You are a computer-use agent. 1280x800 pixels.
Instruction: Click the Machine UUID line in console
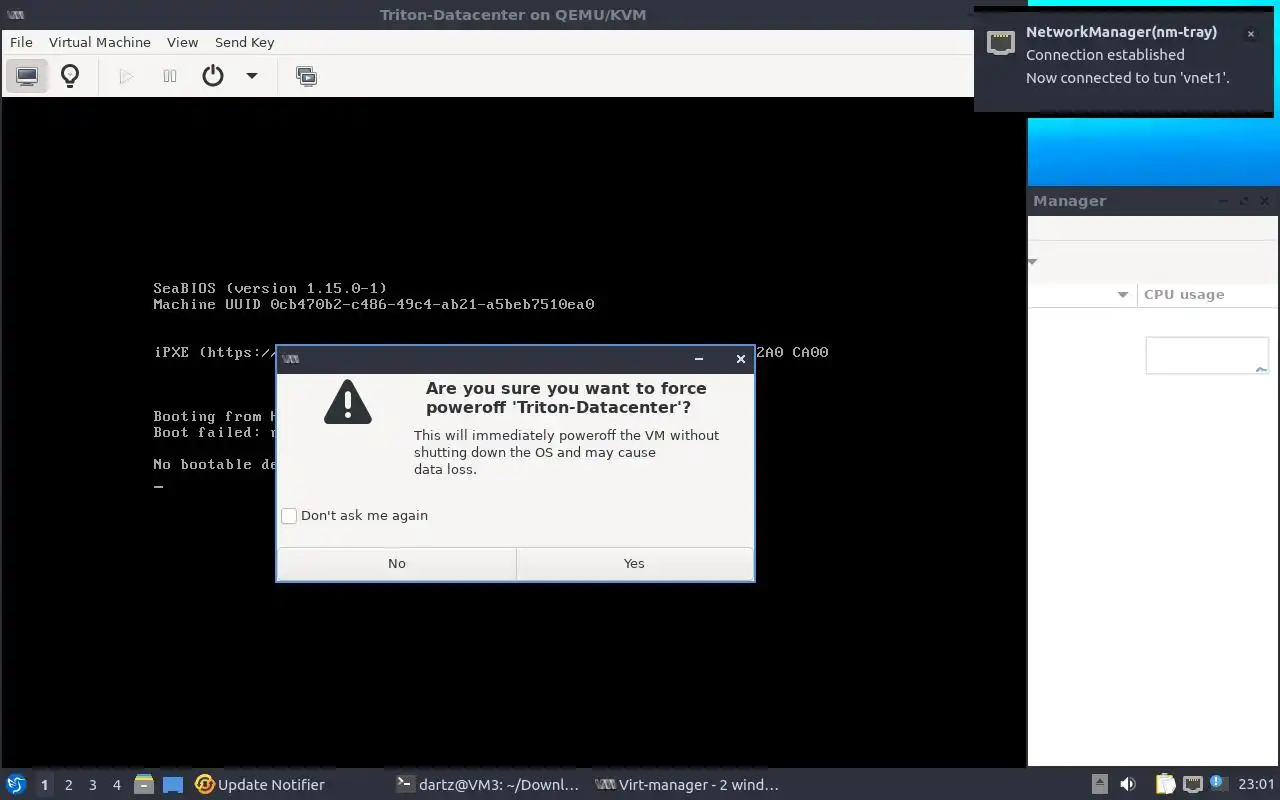tap(374, 304)
